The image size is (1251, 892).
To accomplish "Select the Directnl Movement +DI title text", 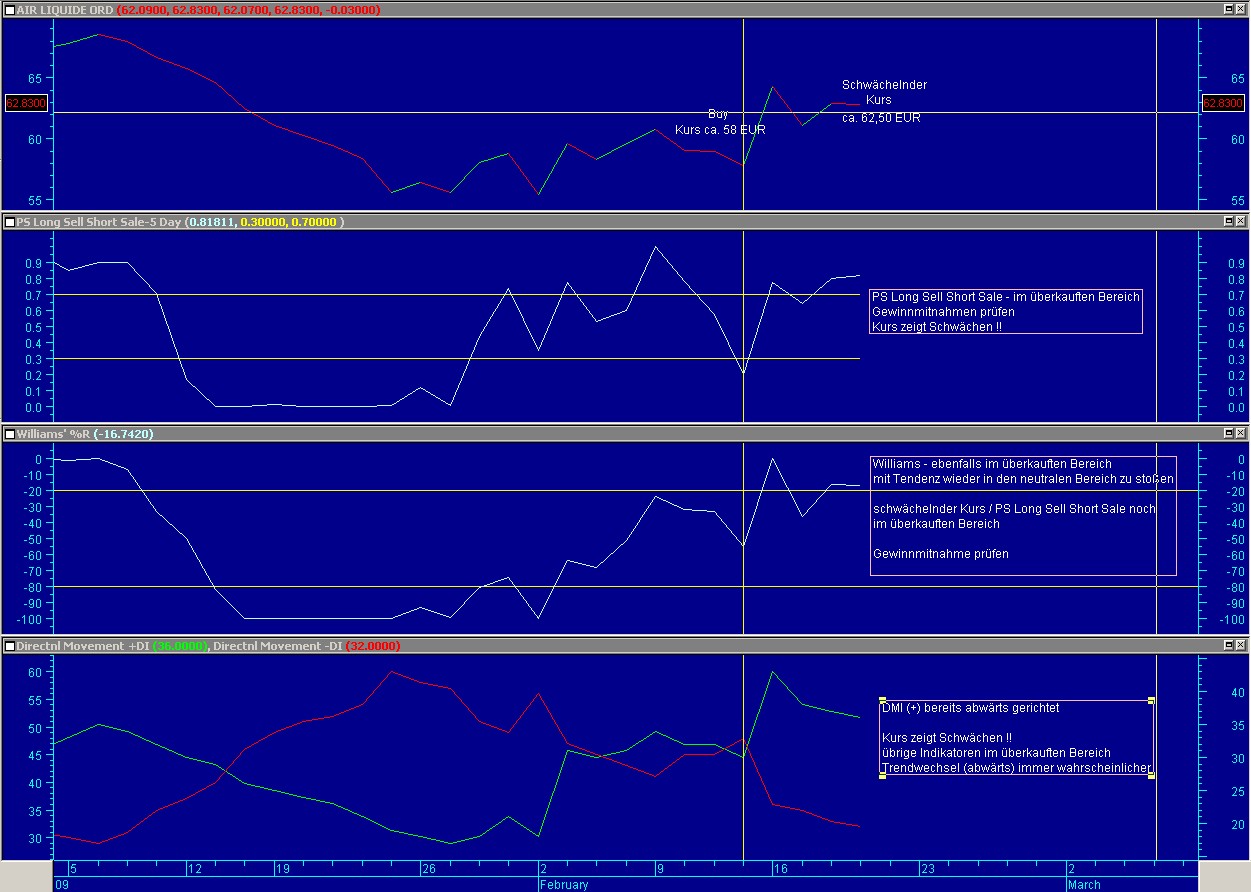I will (x=83, y=646).
